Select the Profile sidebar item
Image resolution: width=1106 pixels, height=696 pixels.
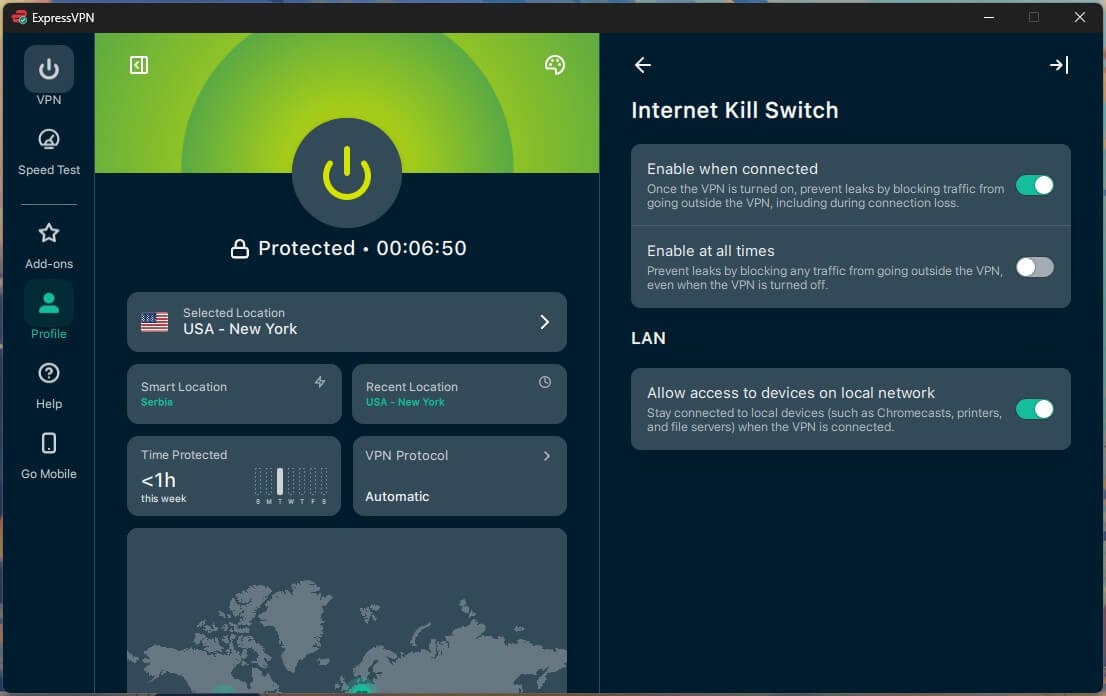[49, 310]
